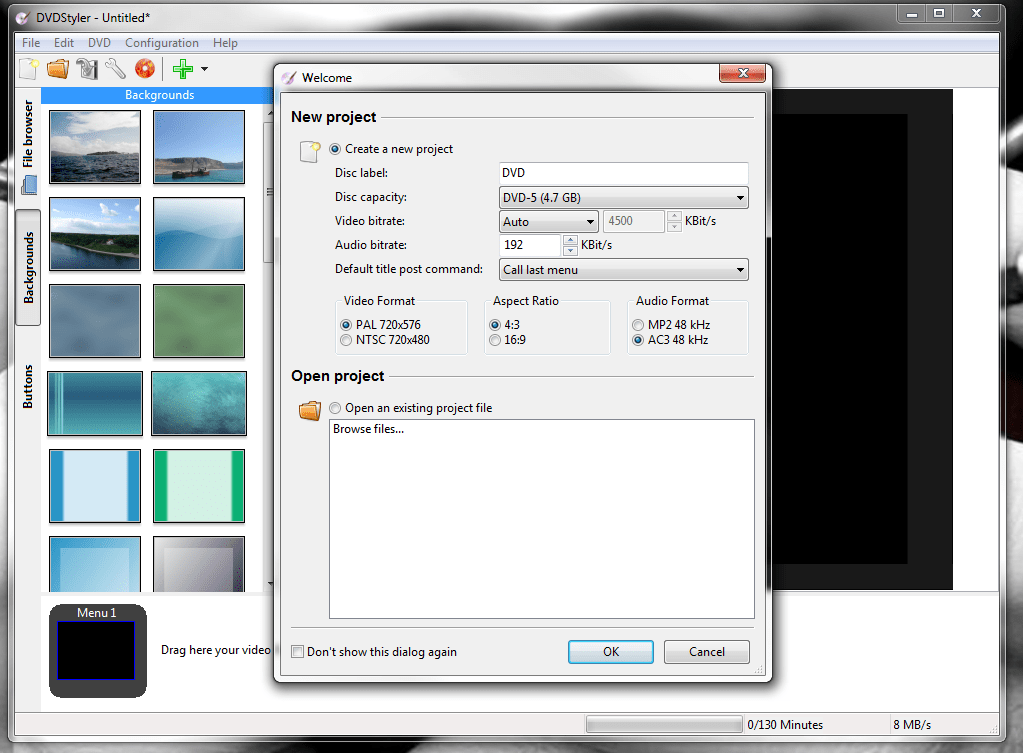
Task: Open a project file via the folder toolbar icon
Action: 57,68
